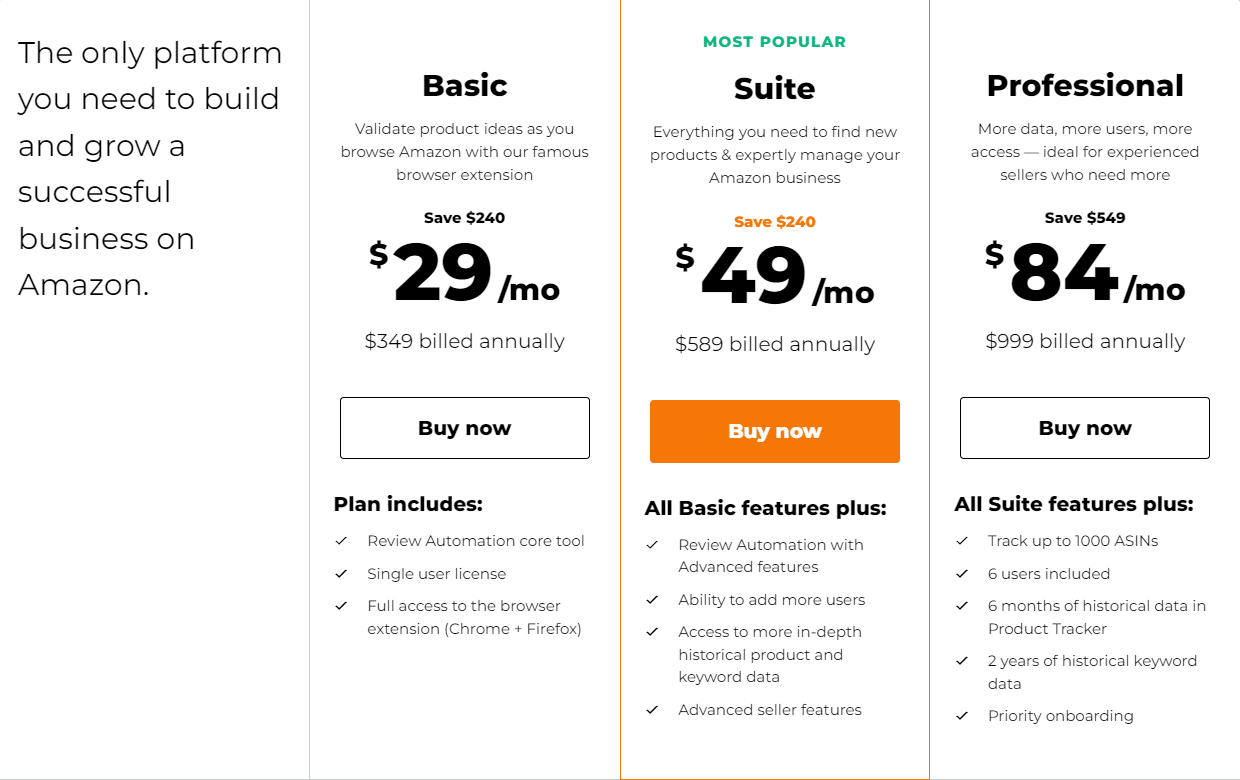
Task: Click checkmark beside 6 users included
Action: coord(962,574)
